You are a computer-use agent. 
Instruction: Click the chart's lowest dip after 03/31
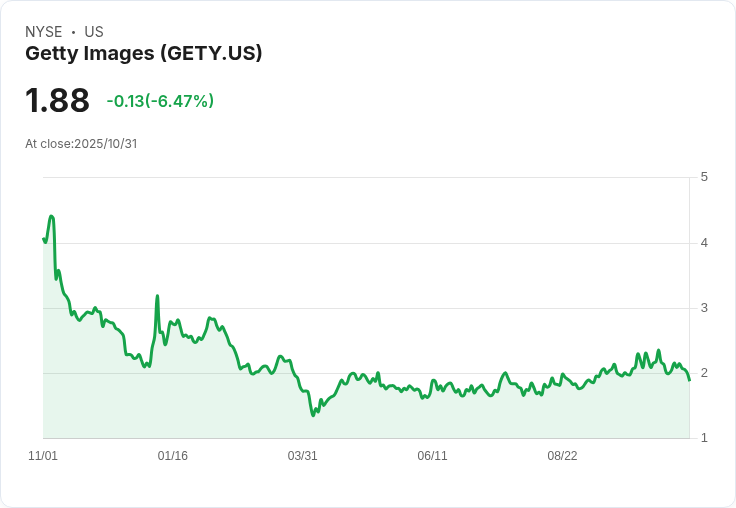click(x=313, y=415)
